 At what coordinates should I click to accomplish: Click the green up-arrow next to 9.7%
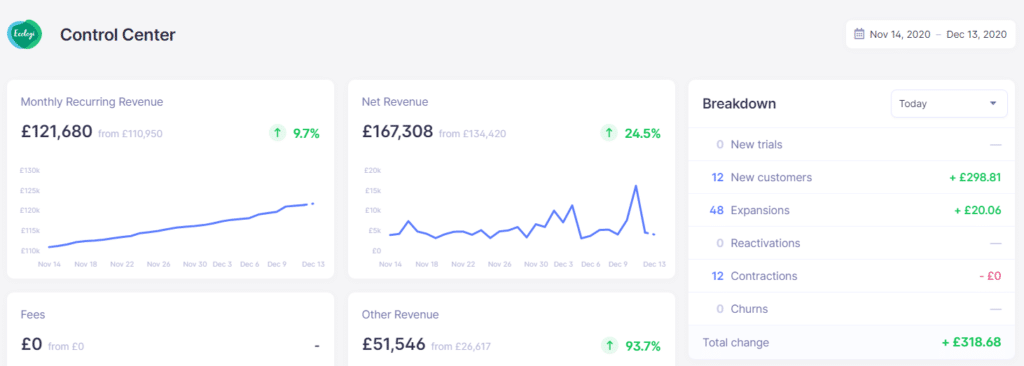(x=278, y=133)
